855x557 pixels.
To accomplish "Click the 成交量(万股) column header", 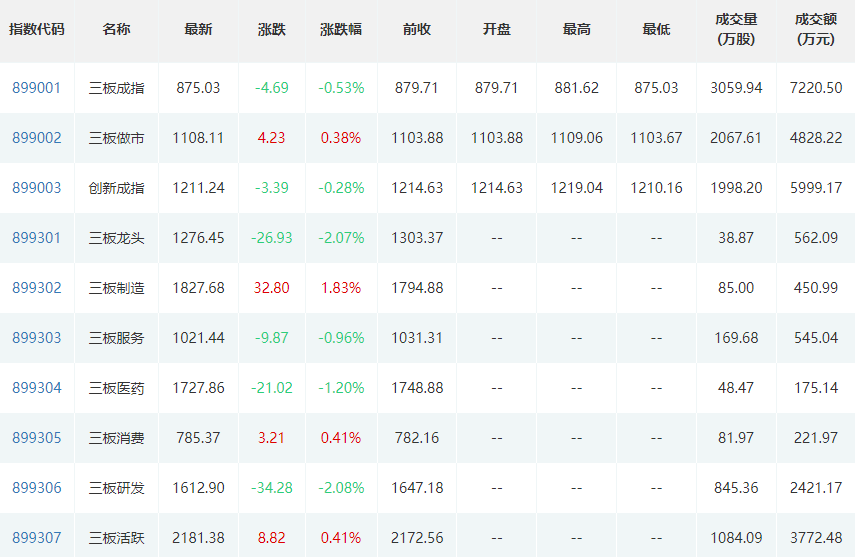I will point(736,29).
